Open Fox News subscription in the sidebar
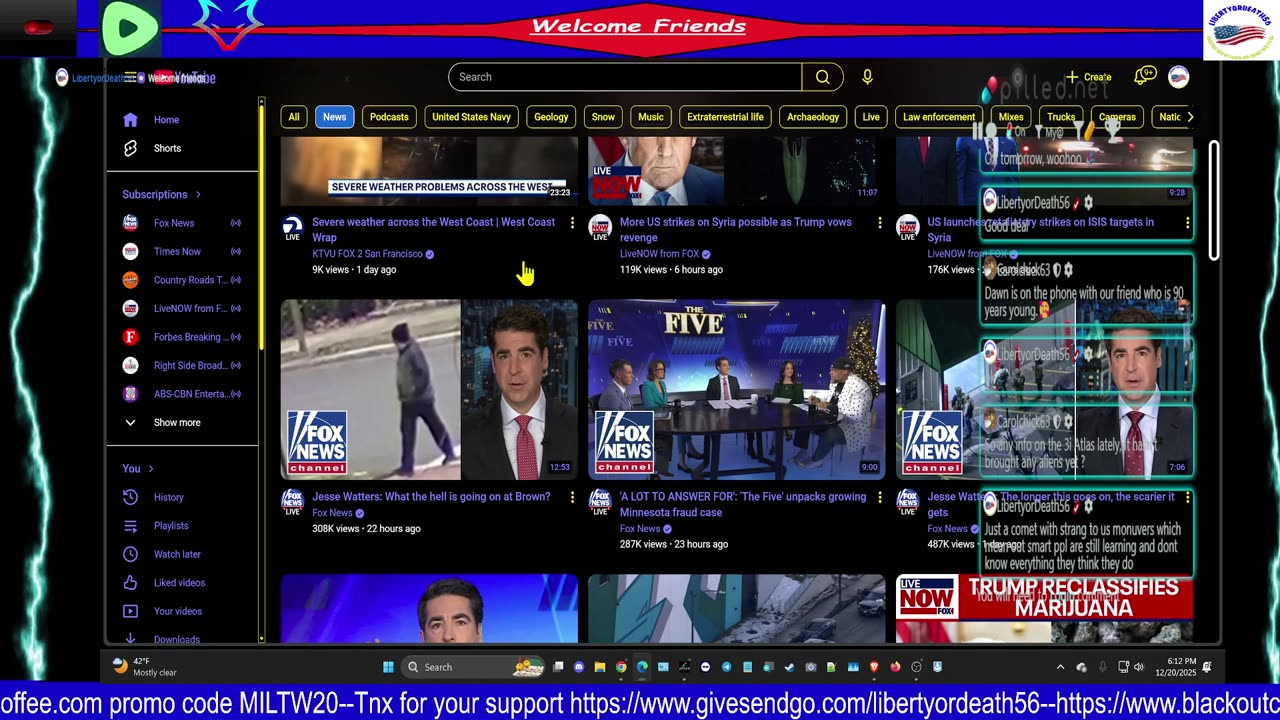The width and height of the screenshot is (1280, 720). coord(180,223)
